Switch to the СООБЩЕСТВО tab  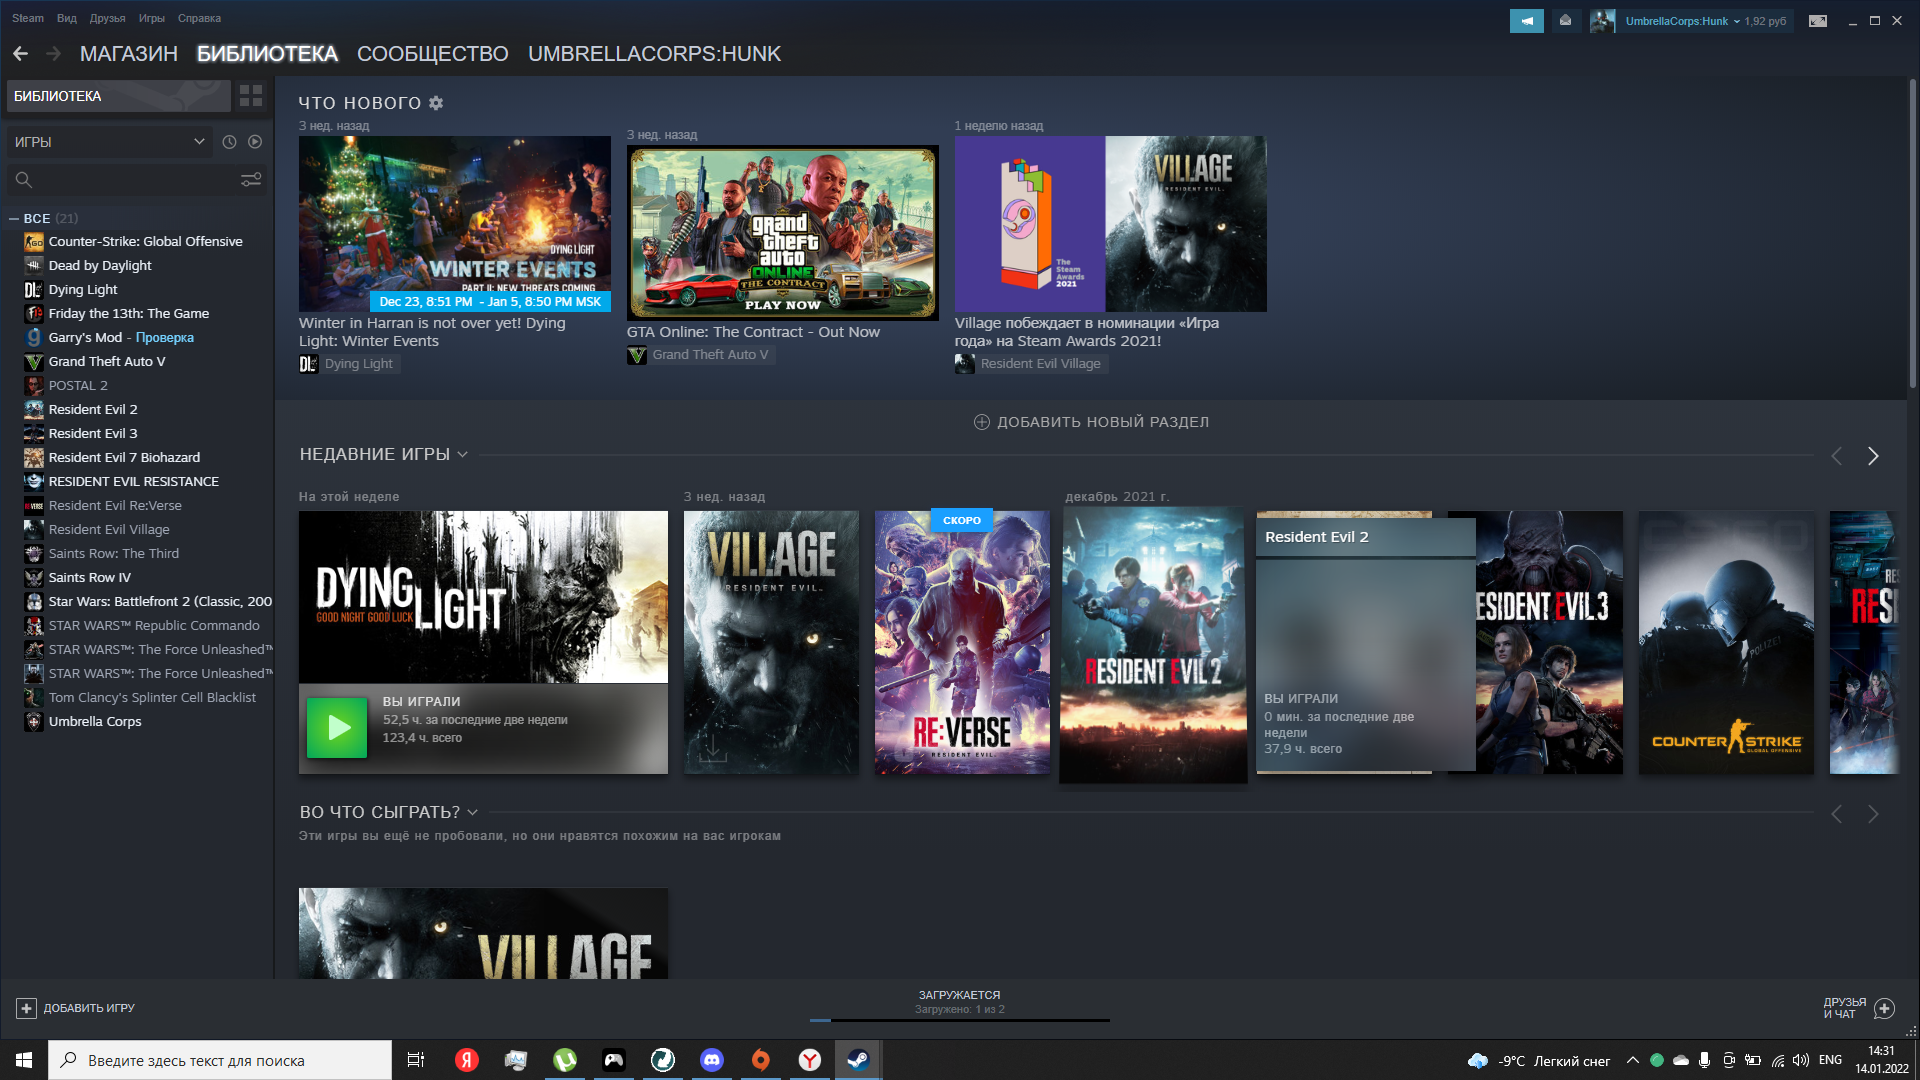coord(433,54)
